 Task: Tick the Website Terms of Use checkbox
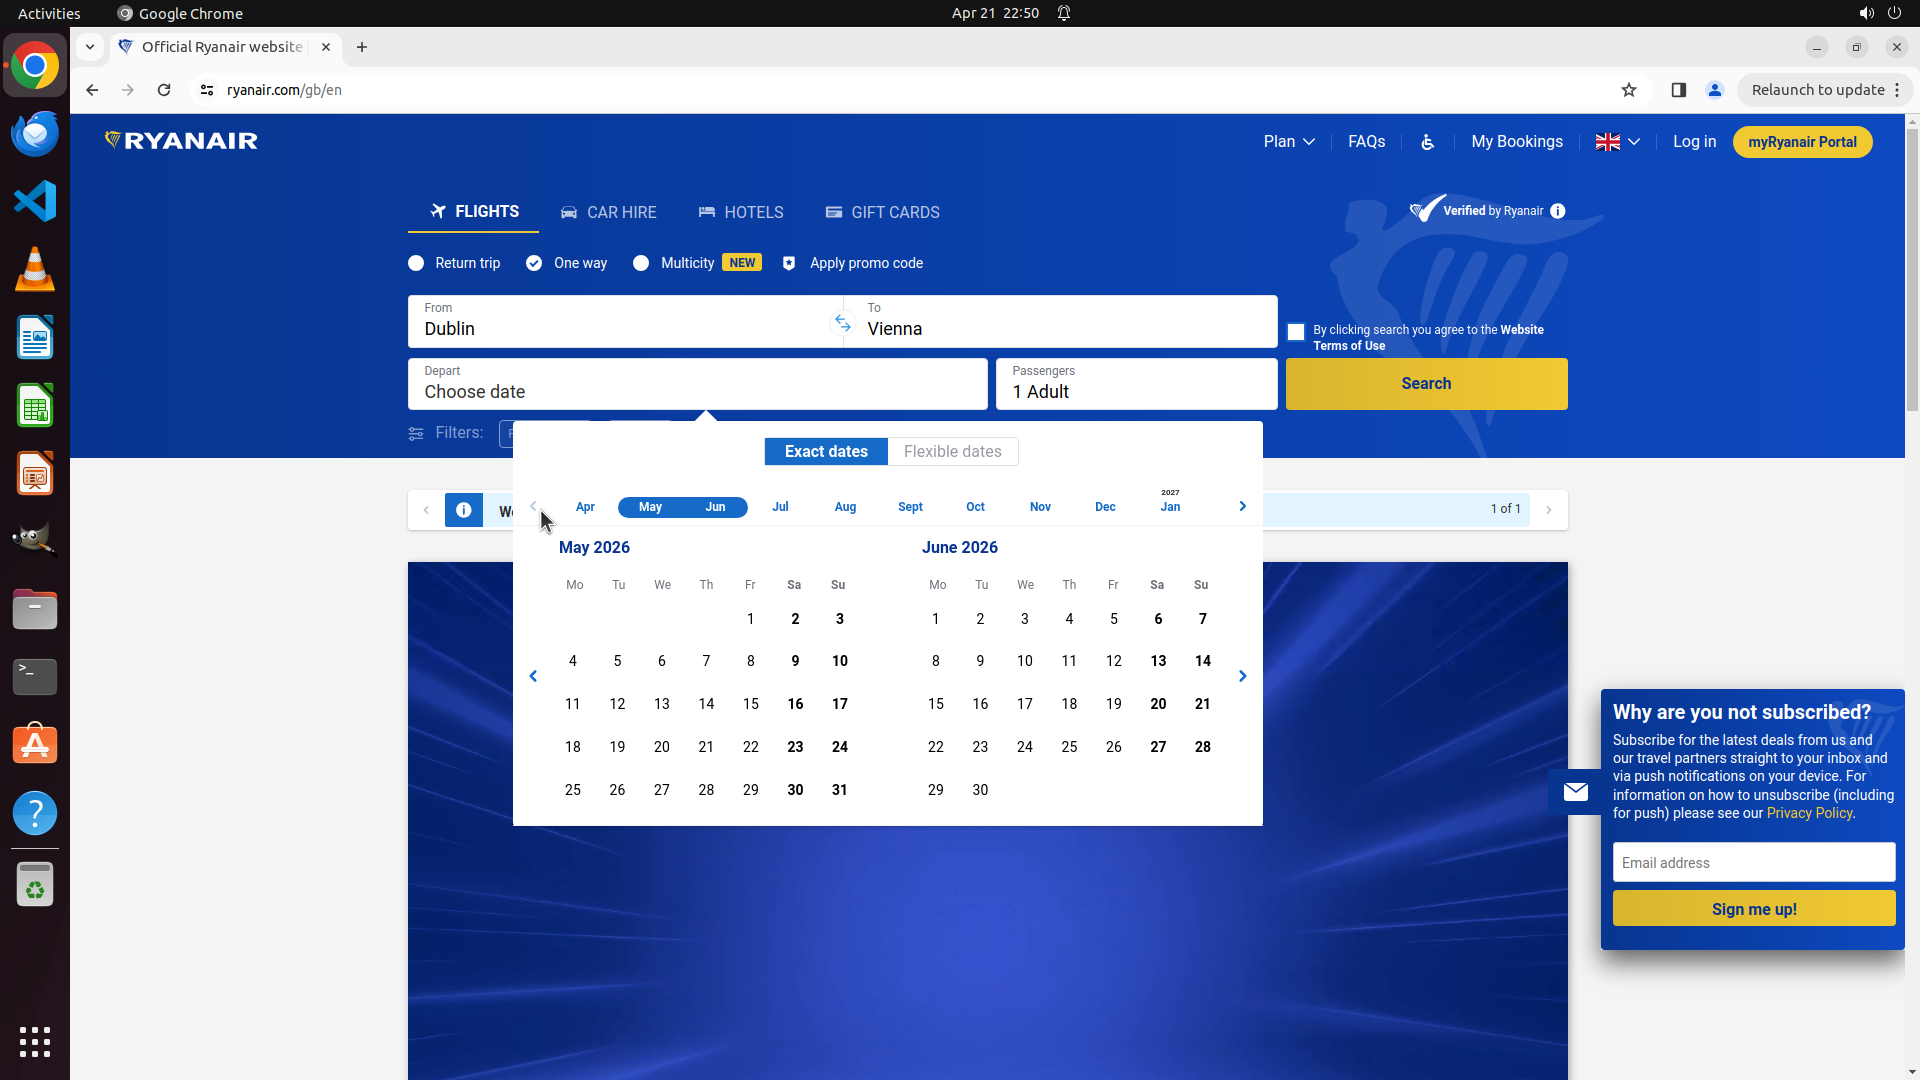click(x=1296, y=332)
